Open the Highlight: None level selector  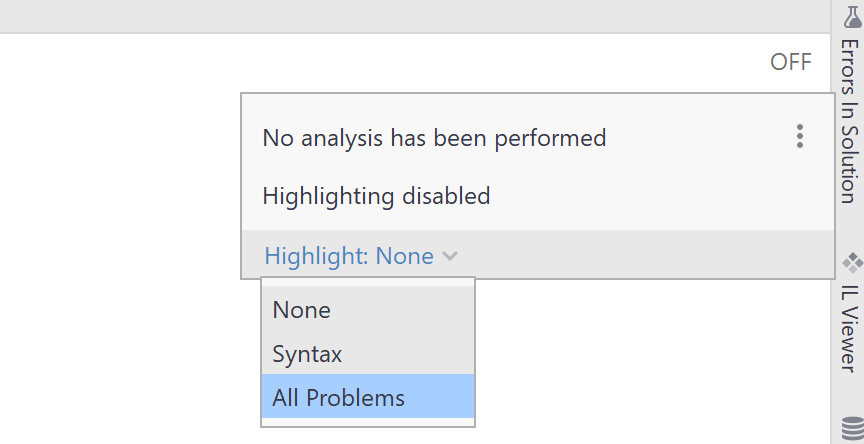coord(349,256)
